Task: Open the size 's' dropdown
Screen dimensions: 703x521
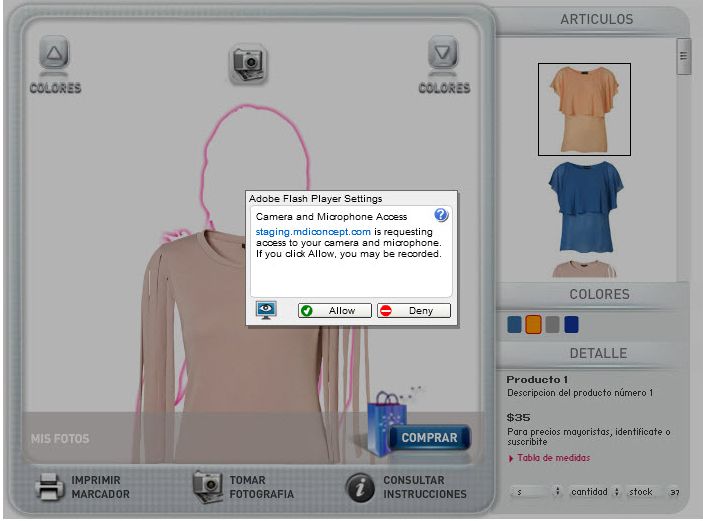Action: pyautogui.click(x=534, y=492)
